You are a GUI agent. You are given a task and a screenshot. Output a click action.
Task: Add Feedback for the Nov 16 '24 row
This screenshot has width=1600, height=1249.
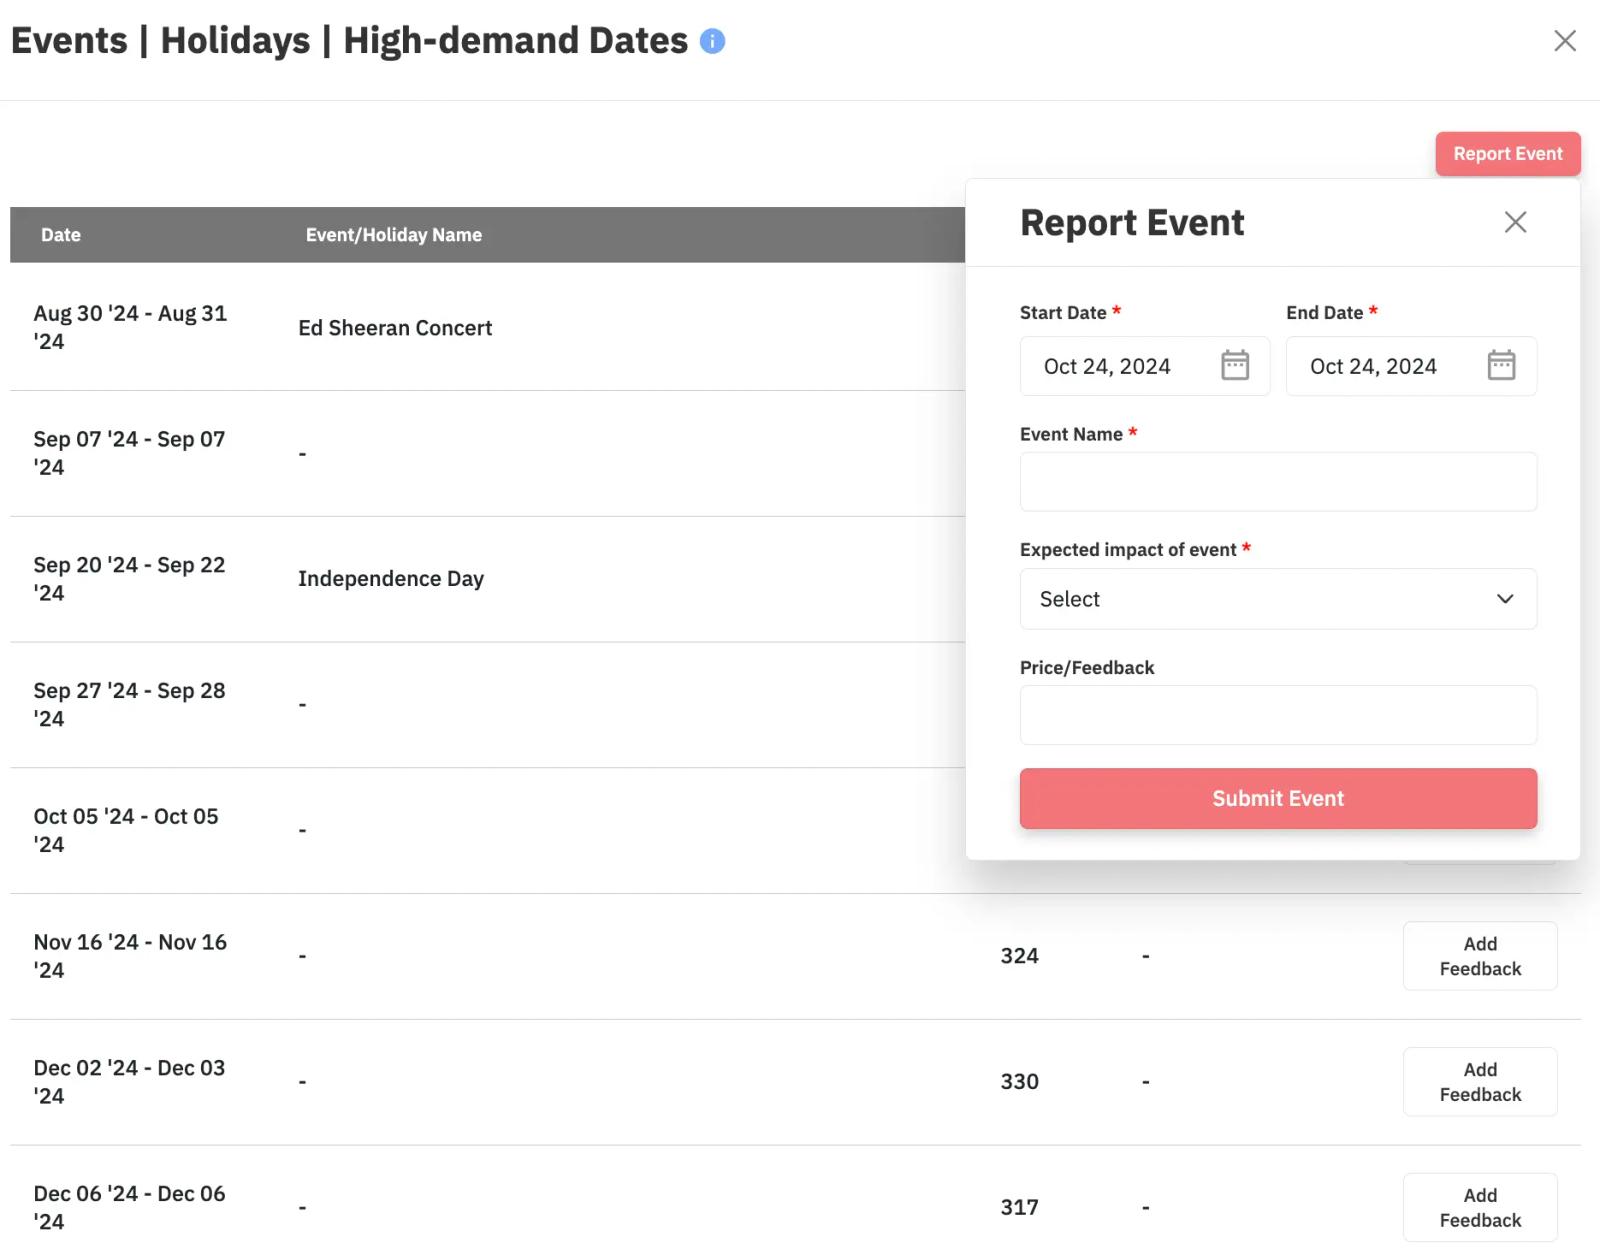(x=1480, y=956)
